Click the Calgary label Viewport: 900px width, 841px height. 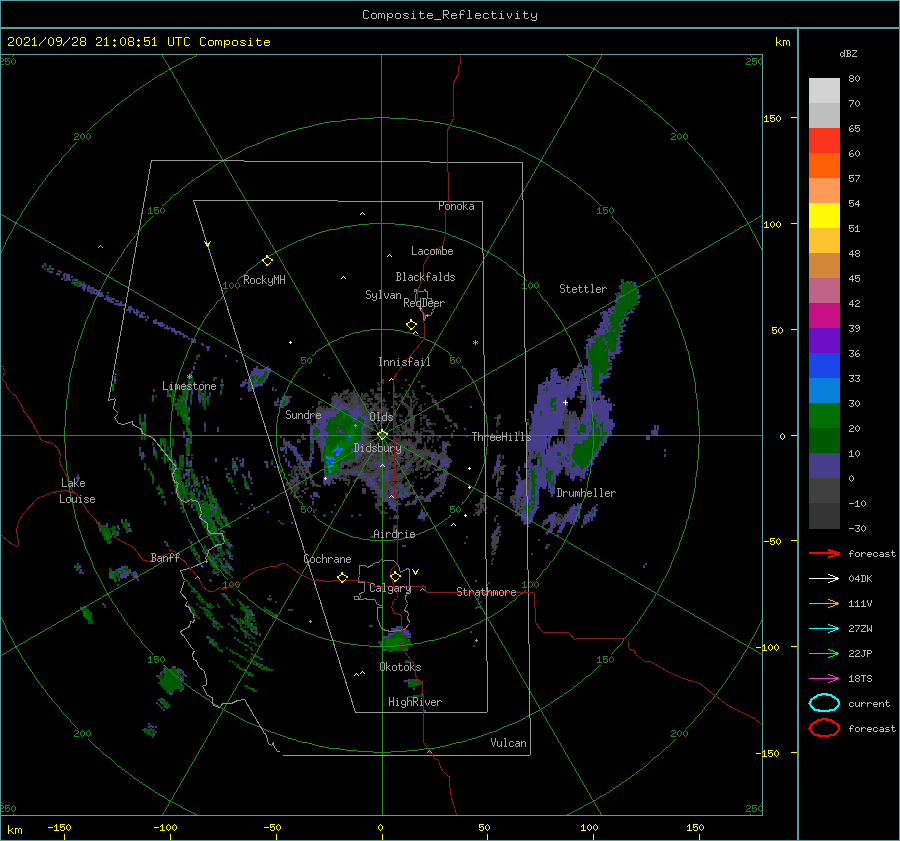pyautogui.click(x=390, y=588)
